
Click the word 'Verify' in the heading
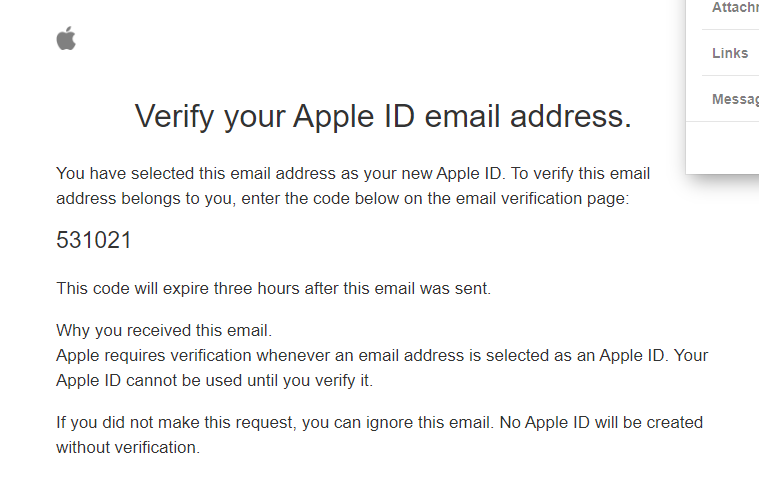pos(174,117)
